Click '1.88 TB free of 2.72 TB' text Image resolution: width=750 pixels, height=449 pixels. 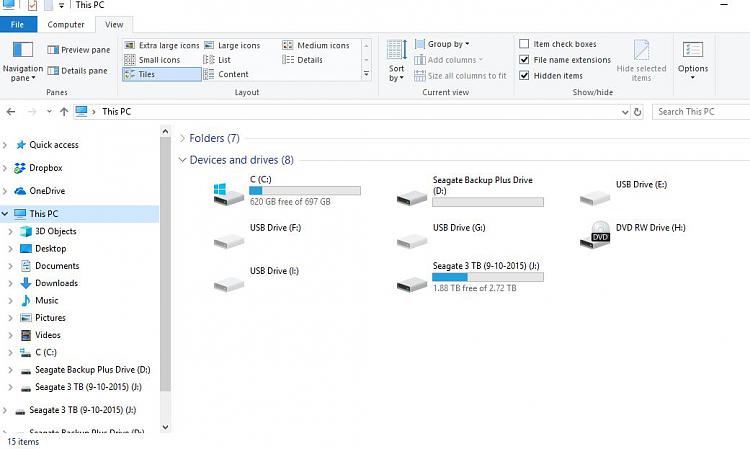(x=474, y=288)
